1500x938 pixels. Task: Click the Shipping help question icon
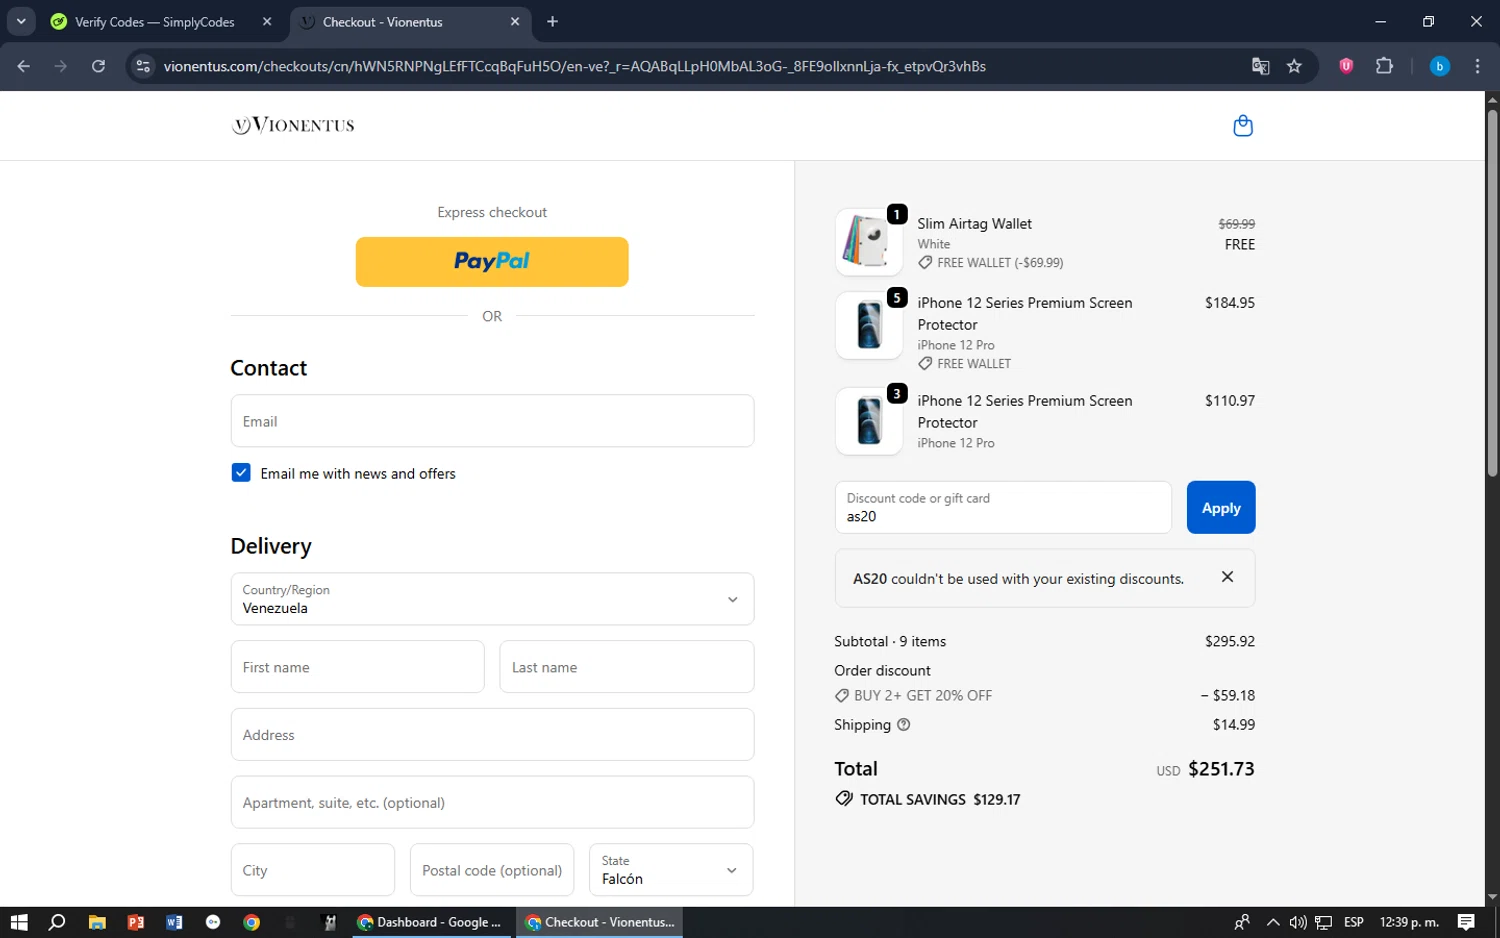[903, 725]
